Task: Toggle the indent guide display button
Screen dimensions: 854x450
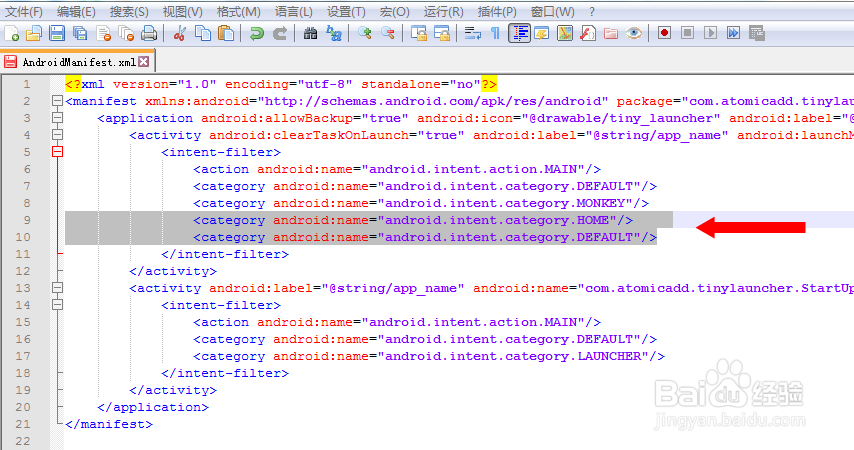Action: [519, 33]
